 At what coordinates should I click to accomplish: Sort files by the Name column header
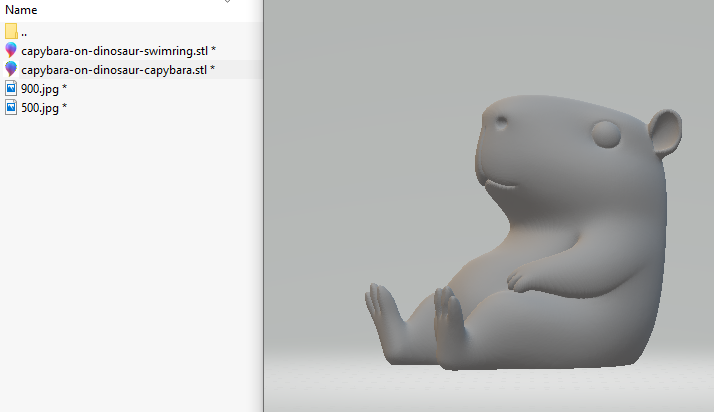[22, 10]
